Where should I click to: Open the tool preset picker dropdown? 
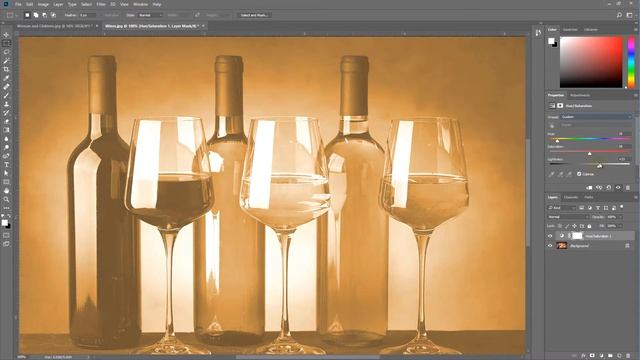[x=12, y=15]
